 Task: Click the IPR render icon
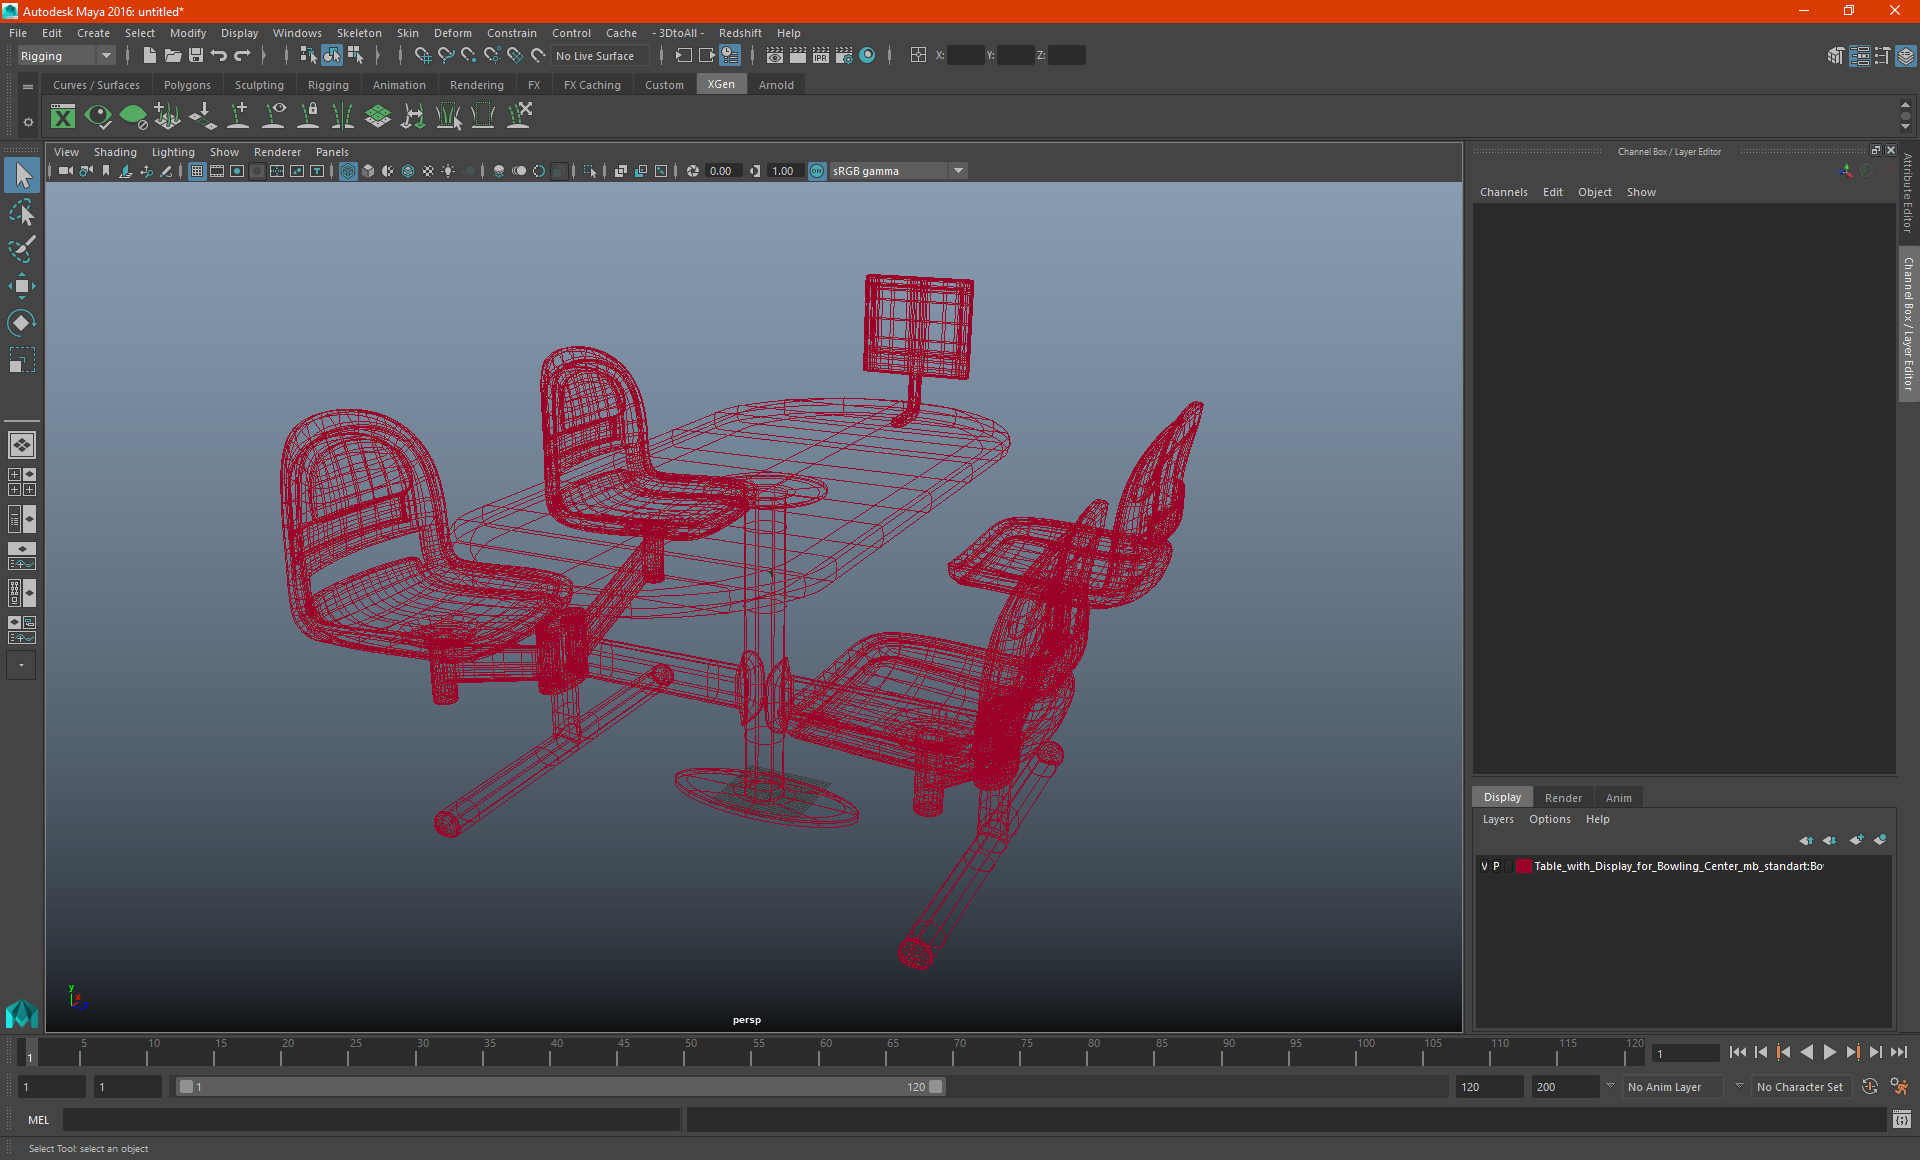tap(821, 56)
